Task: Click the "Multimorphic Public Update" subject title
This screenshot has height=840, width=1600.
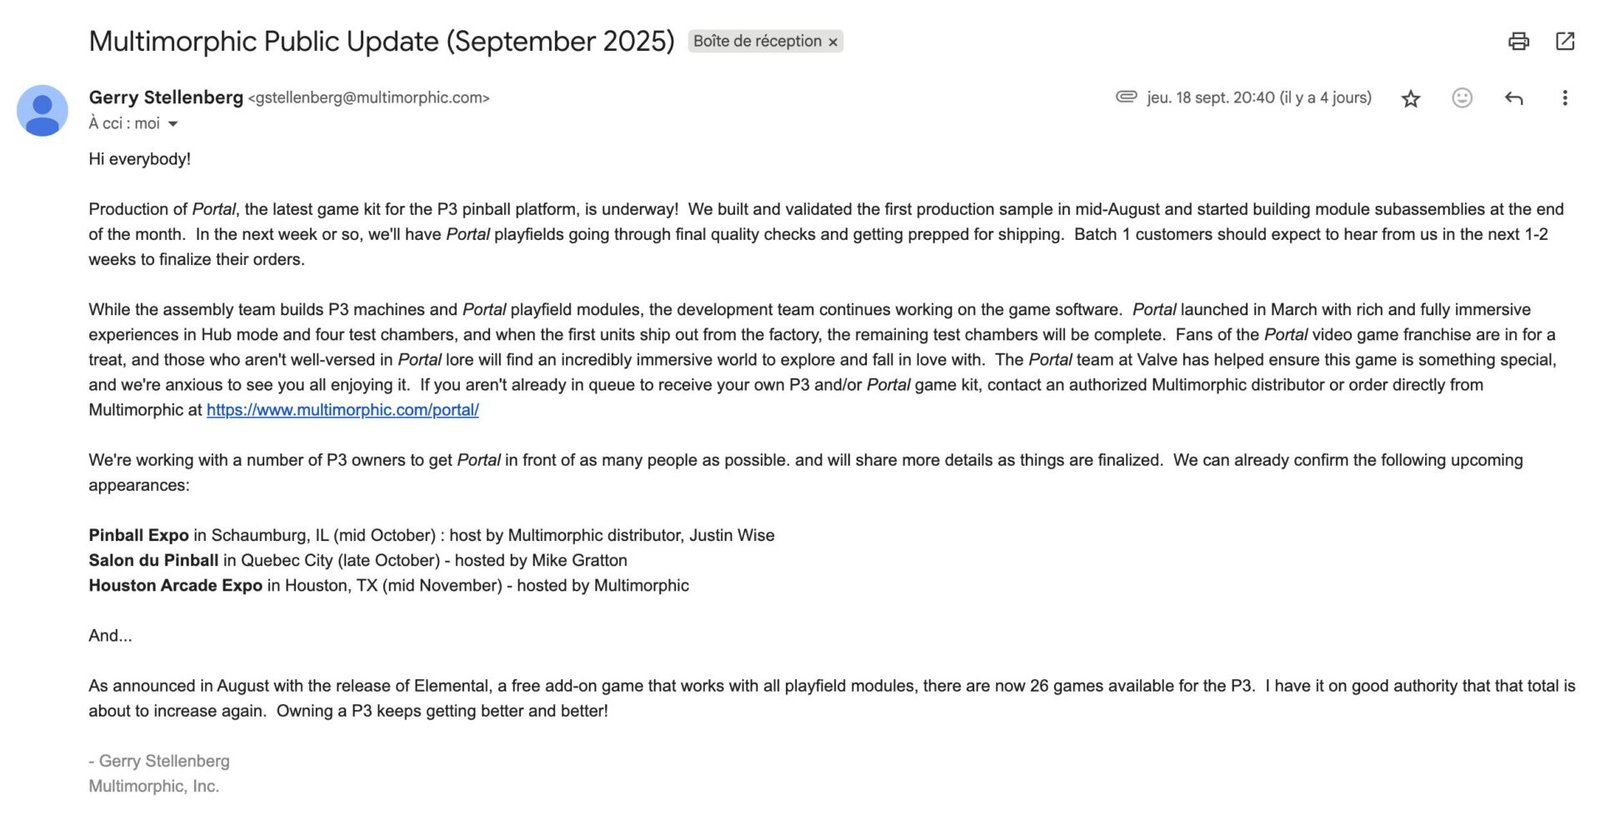Action: pyautogui.click(x=381, y=41)
